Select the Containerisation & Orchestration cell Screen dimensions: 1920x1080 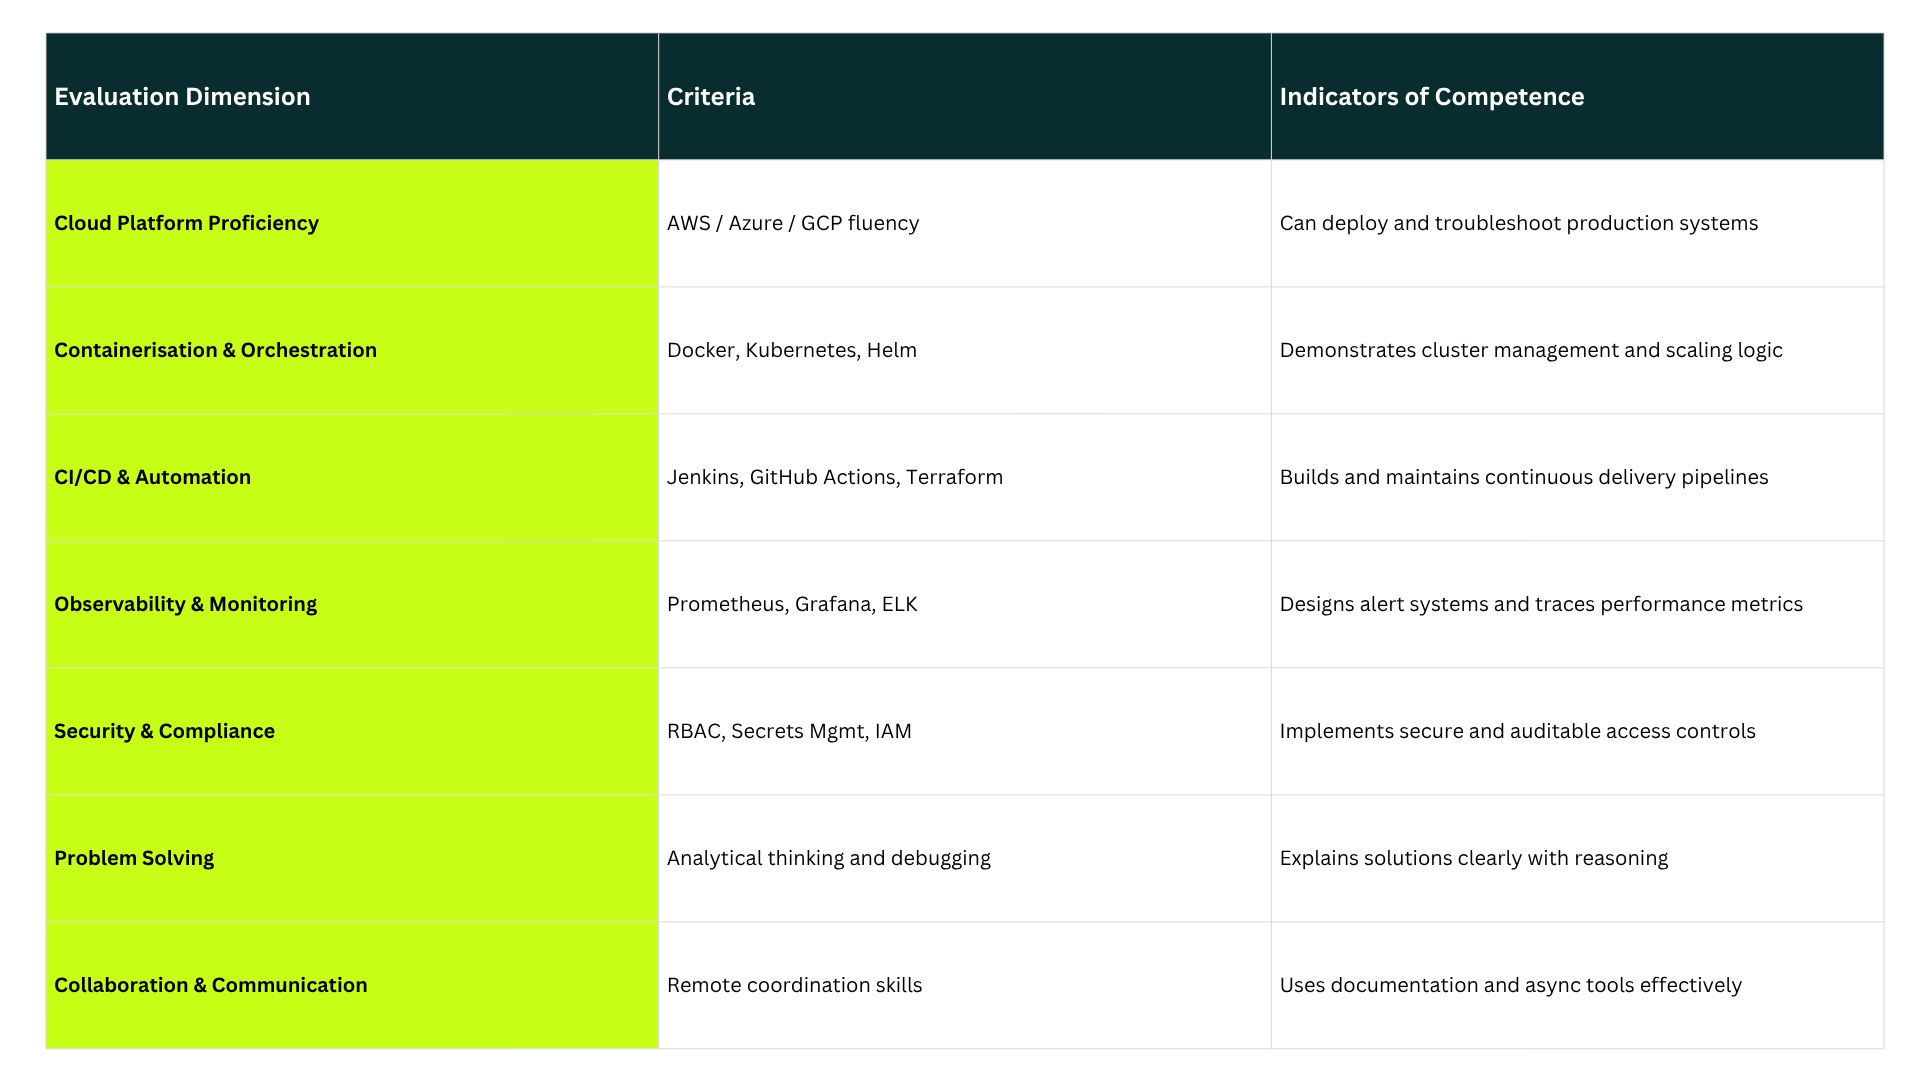(x=215, y=350)
